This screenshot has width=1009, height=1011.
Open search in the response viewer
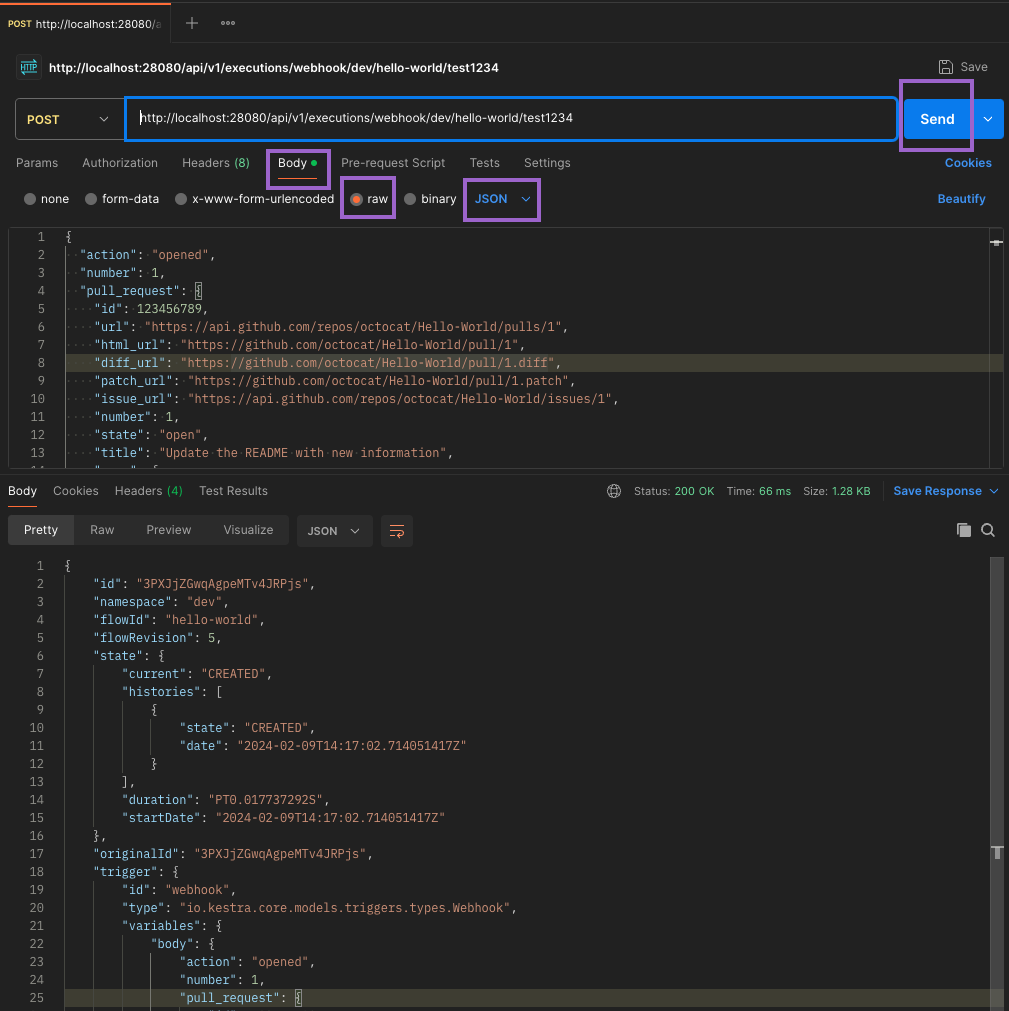coord(988,530)
